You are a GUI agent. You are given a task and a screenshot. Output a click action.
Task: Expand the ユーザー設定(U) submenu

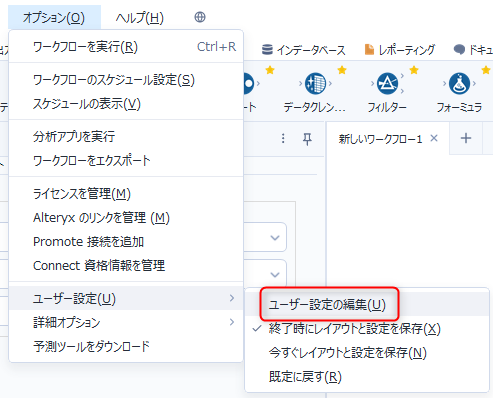click(126, 298)
